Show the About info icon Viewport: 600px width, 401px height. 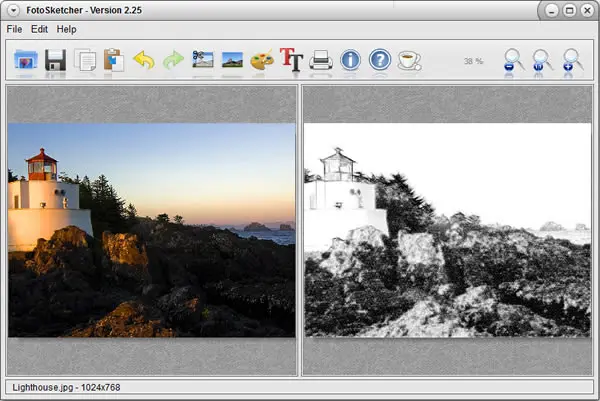(351, 60)
